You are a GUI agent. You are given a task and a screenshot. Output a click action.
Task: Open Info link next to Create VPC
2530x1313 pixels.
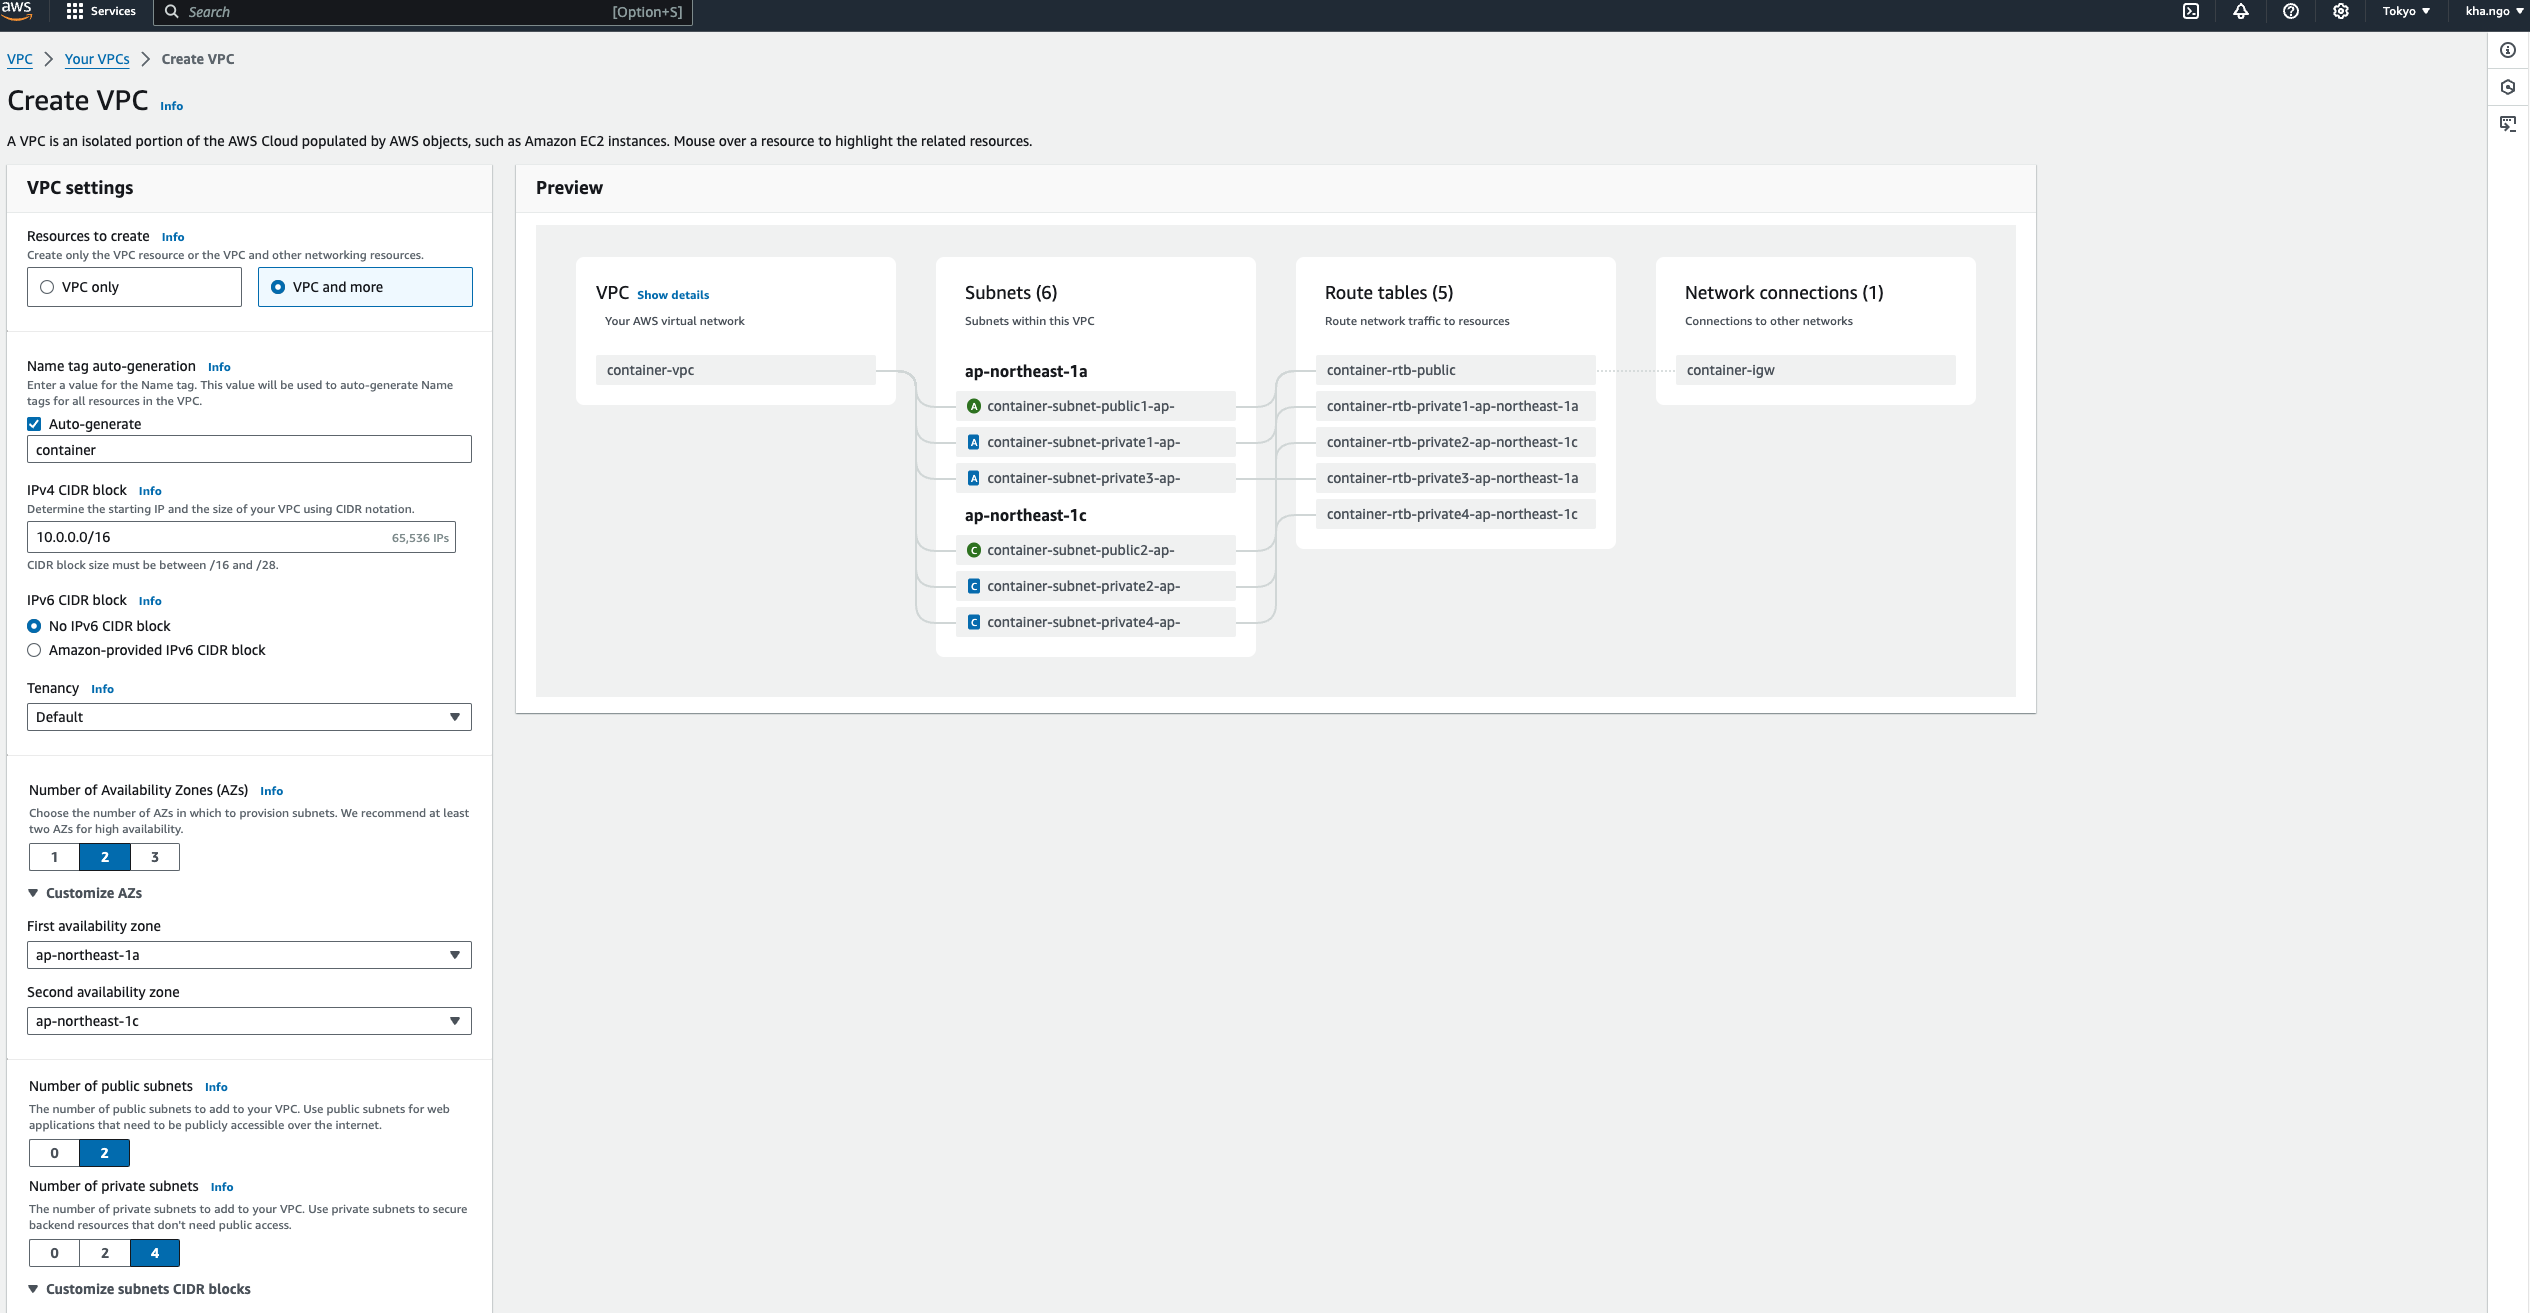[x=172, y=106]
